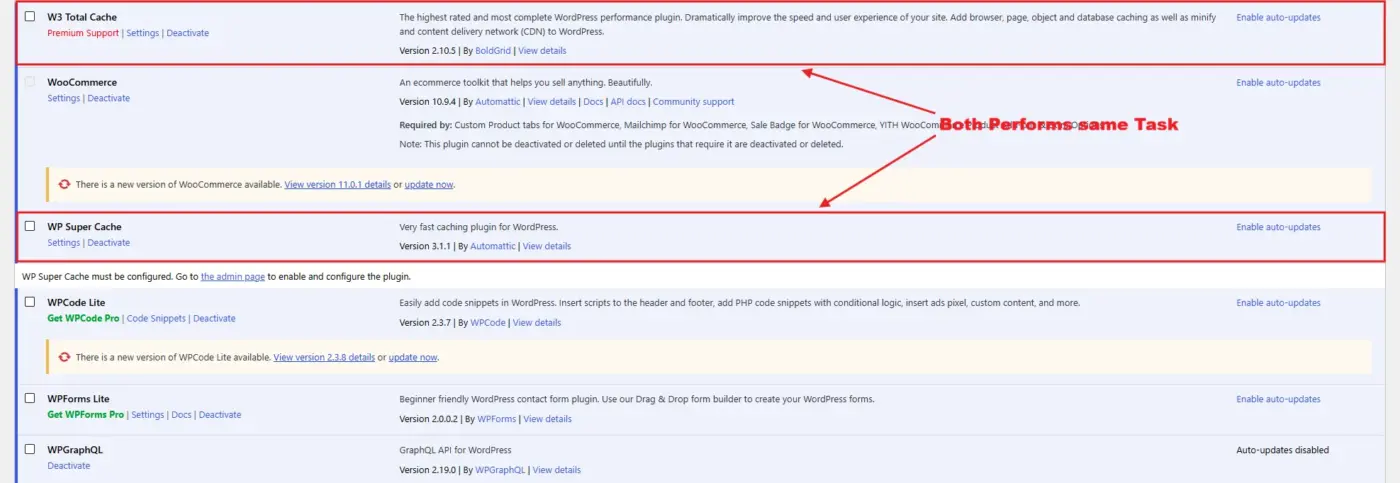Deactivate WPForms Lite plugin
The height and width of the screenshot is (483, 1400).
220,414
